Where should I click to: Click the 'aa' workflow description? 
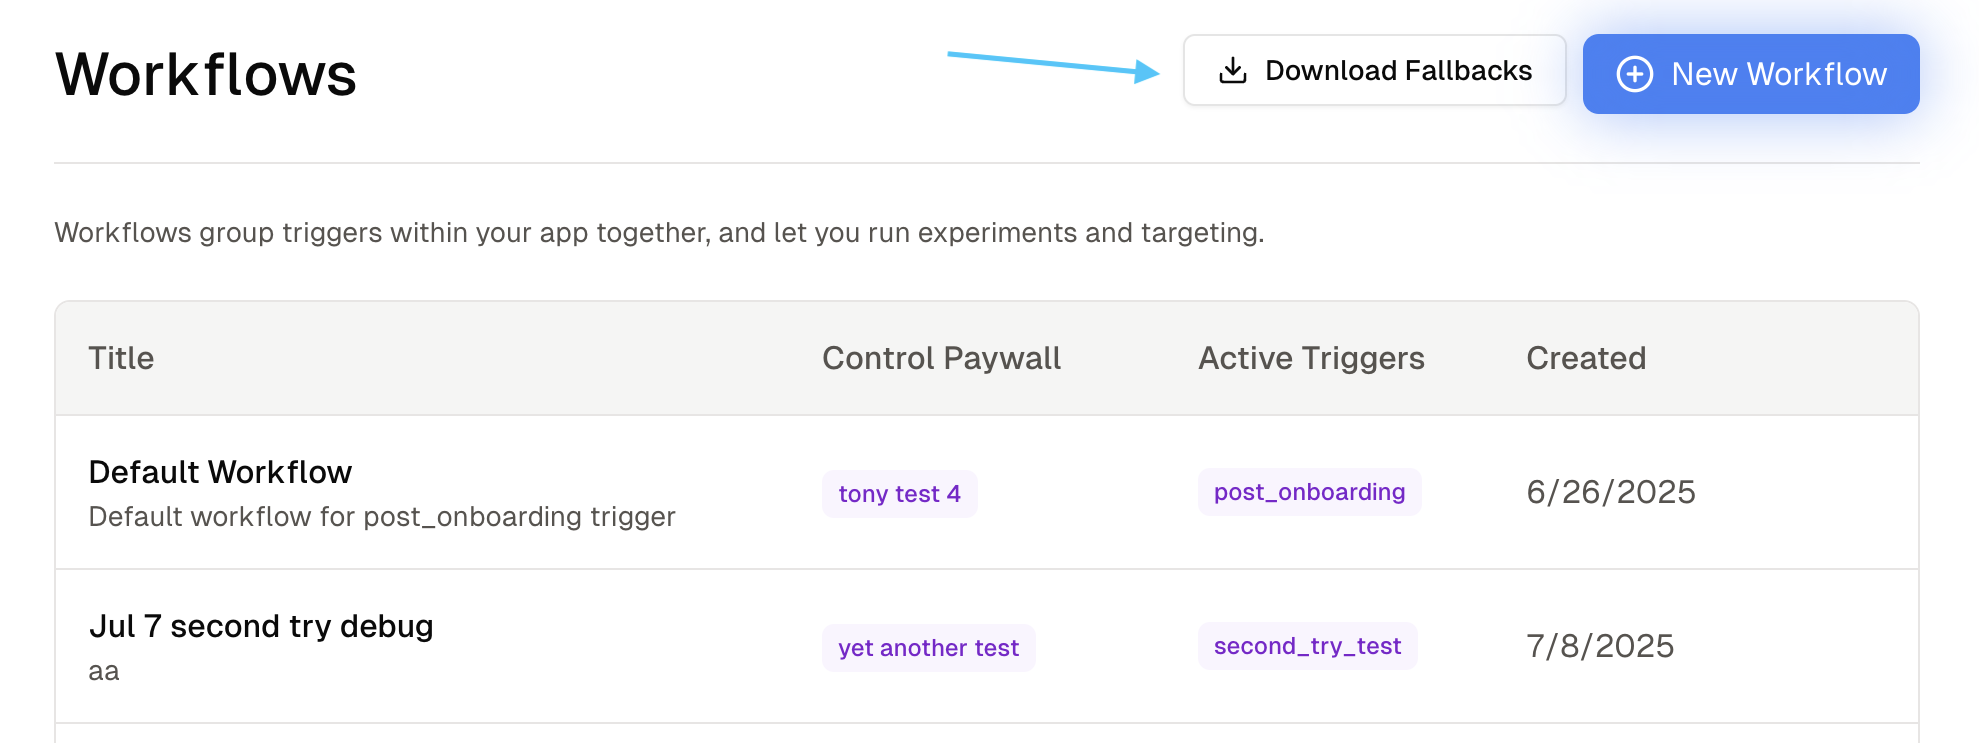click(104, 671)
